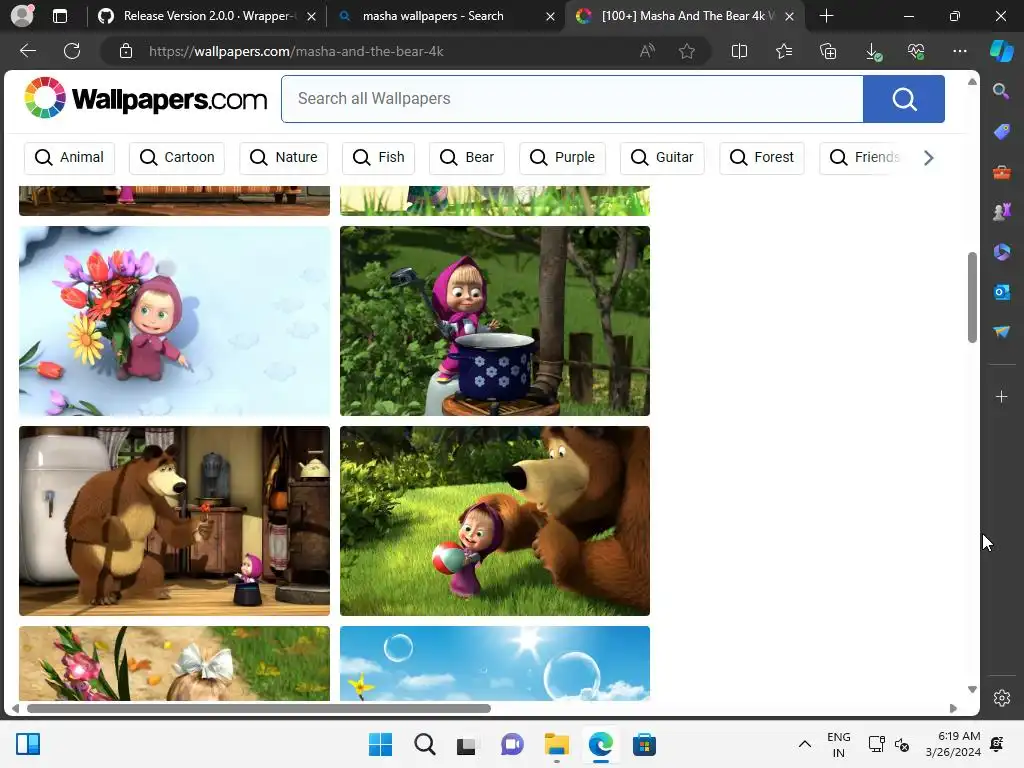Customize sidebar with plus button

(1002, 396)
